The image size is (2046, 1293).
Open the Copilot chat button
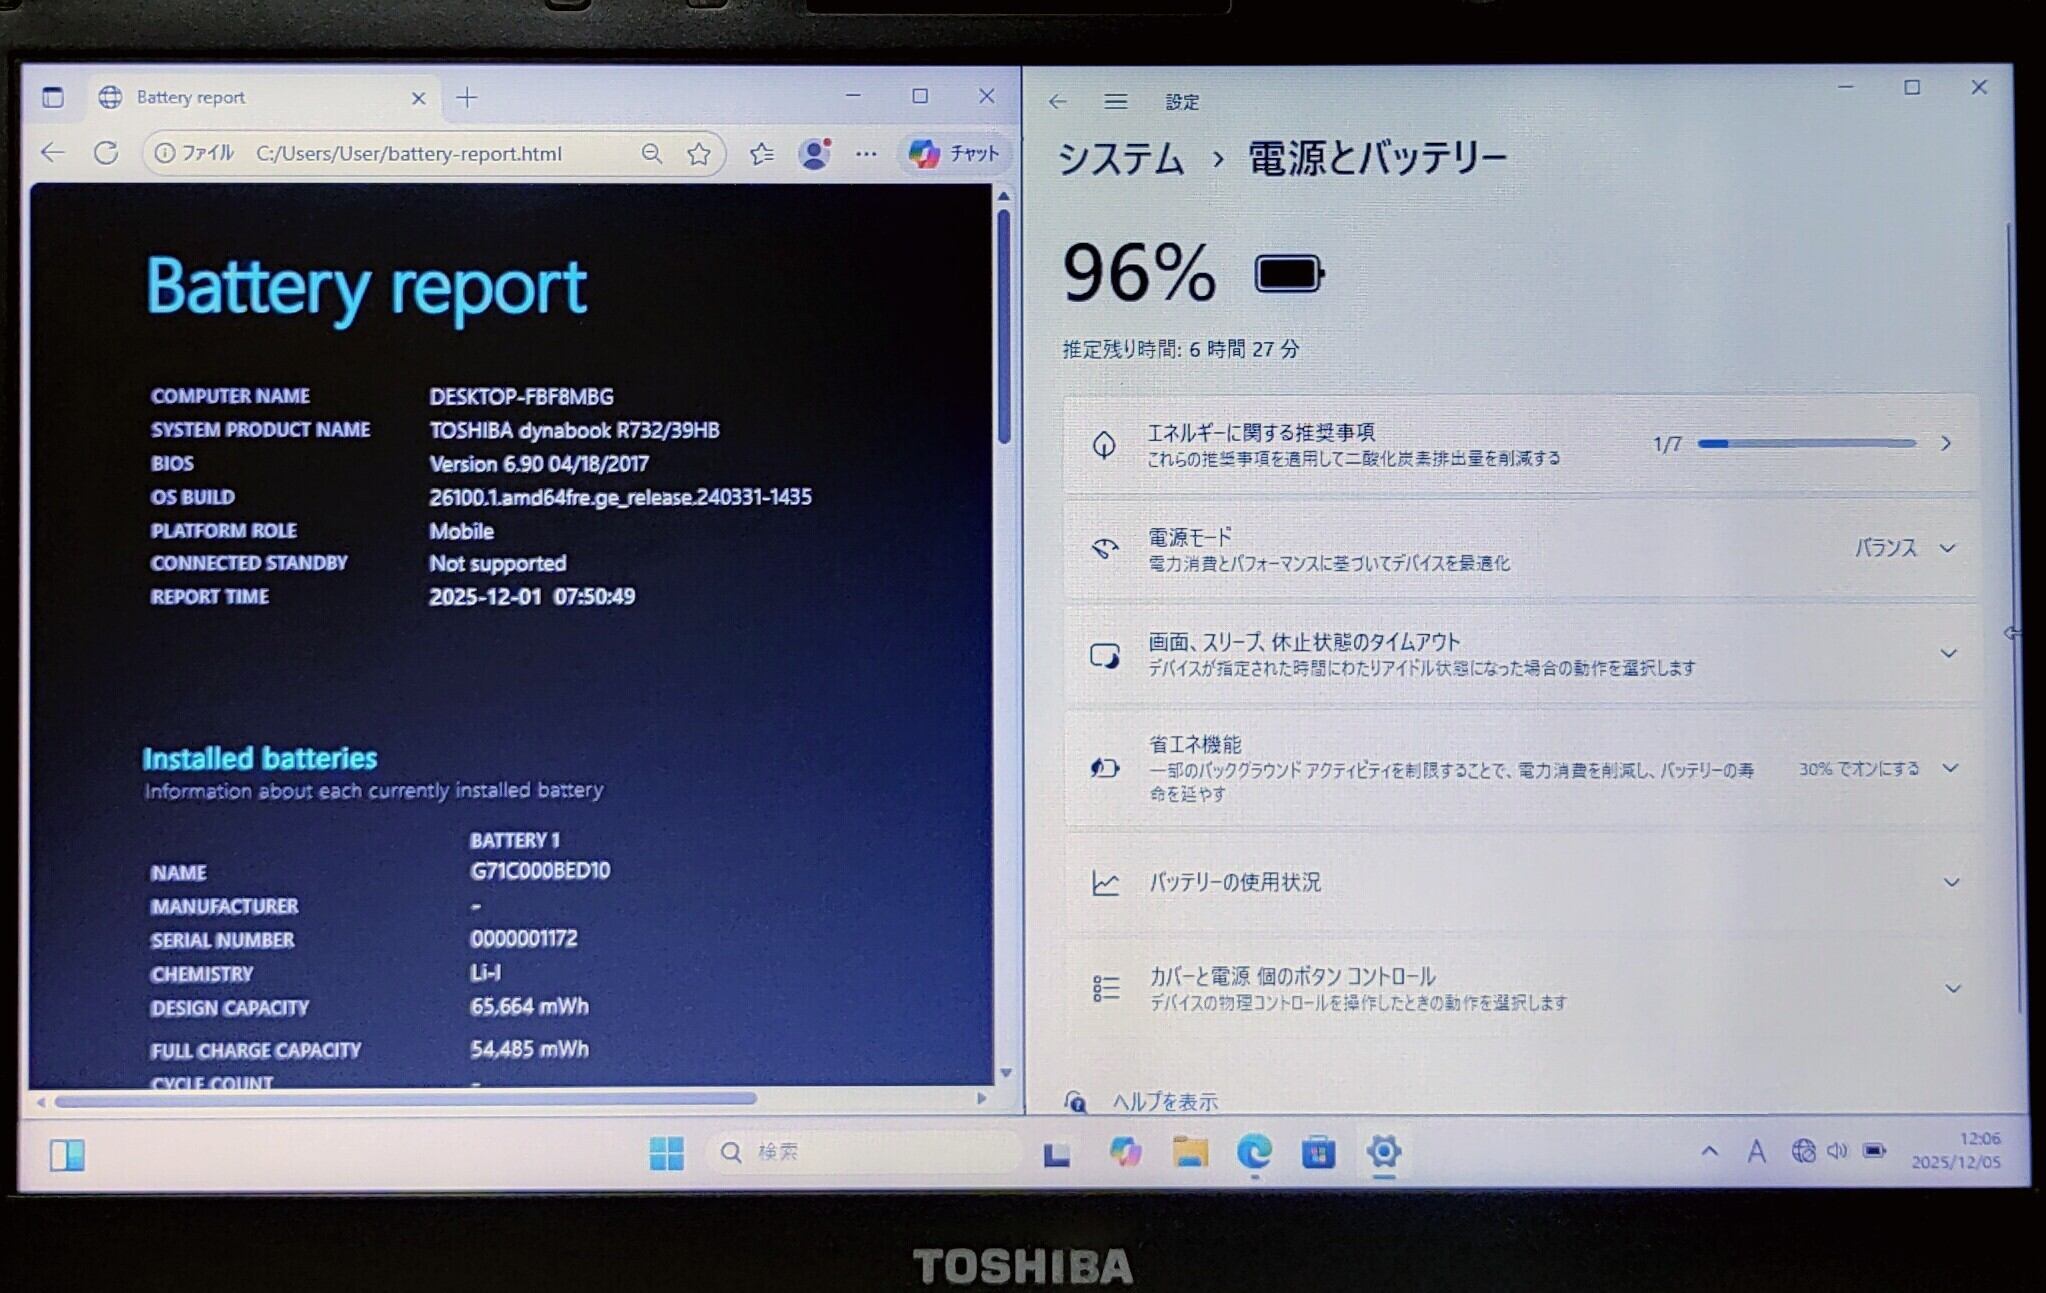point(953,153)
